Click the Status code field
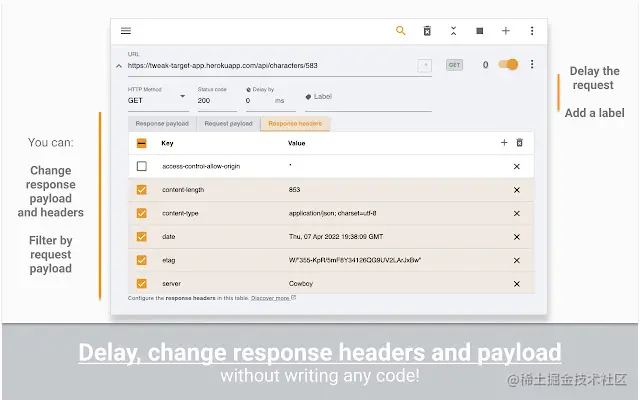 pos(217,100)
